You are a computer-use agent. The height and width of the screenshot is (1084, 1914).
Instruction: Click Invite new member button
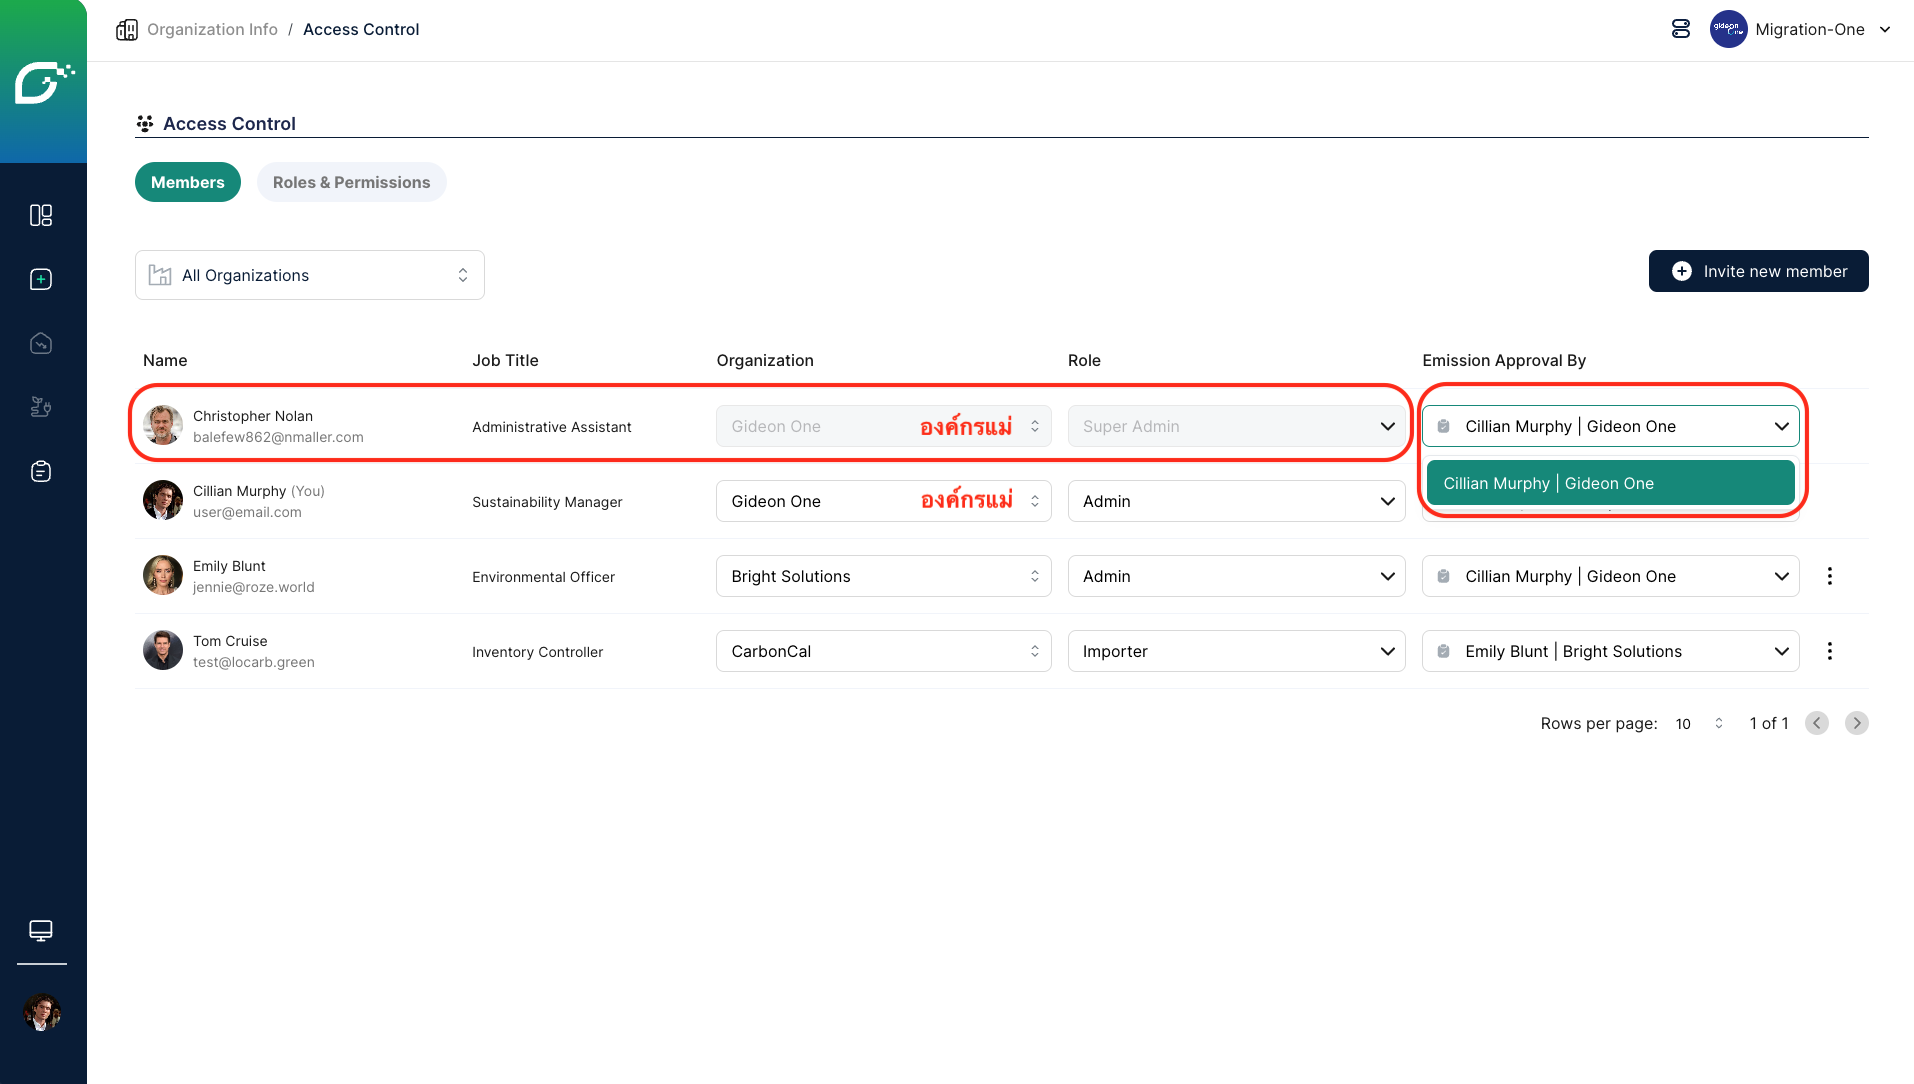(x=1758, y=271)
